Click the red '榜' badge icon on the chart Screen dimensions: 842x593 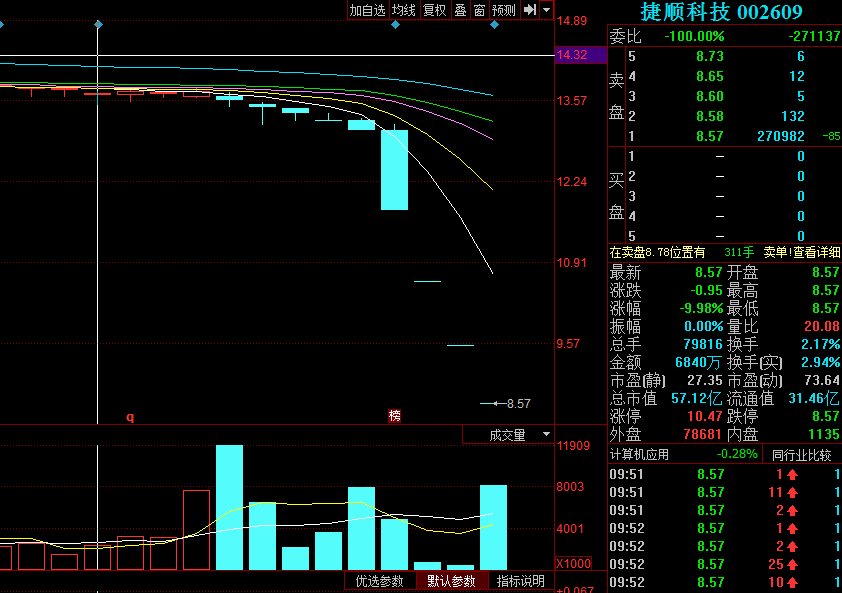(x=394, y=415)
